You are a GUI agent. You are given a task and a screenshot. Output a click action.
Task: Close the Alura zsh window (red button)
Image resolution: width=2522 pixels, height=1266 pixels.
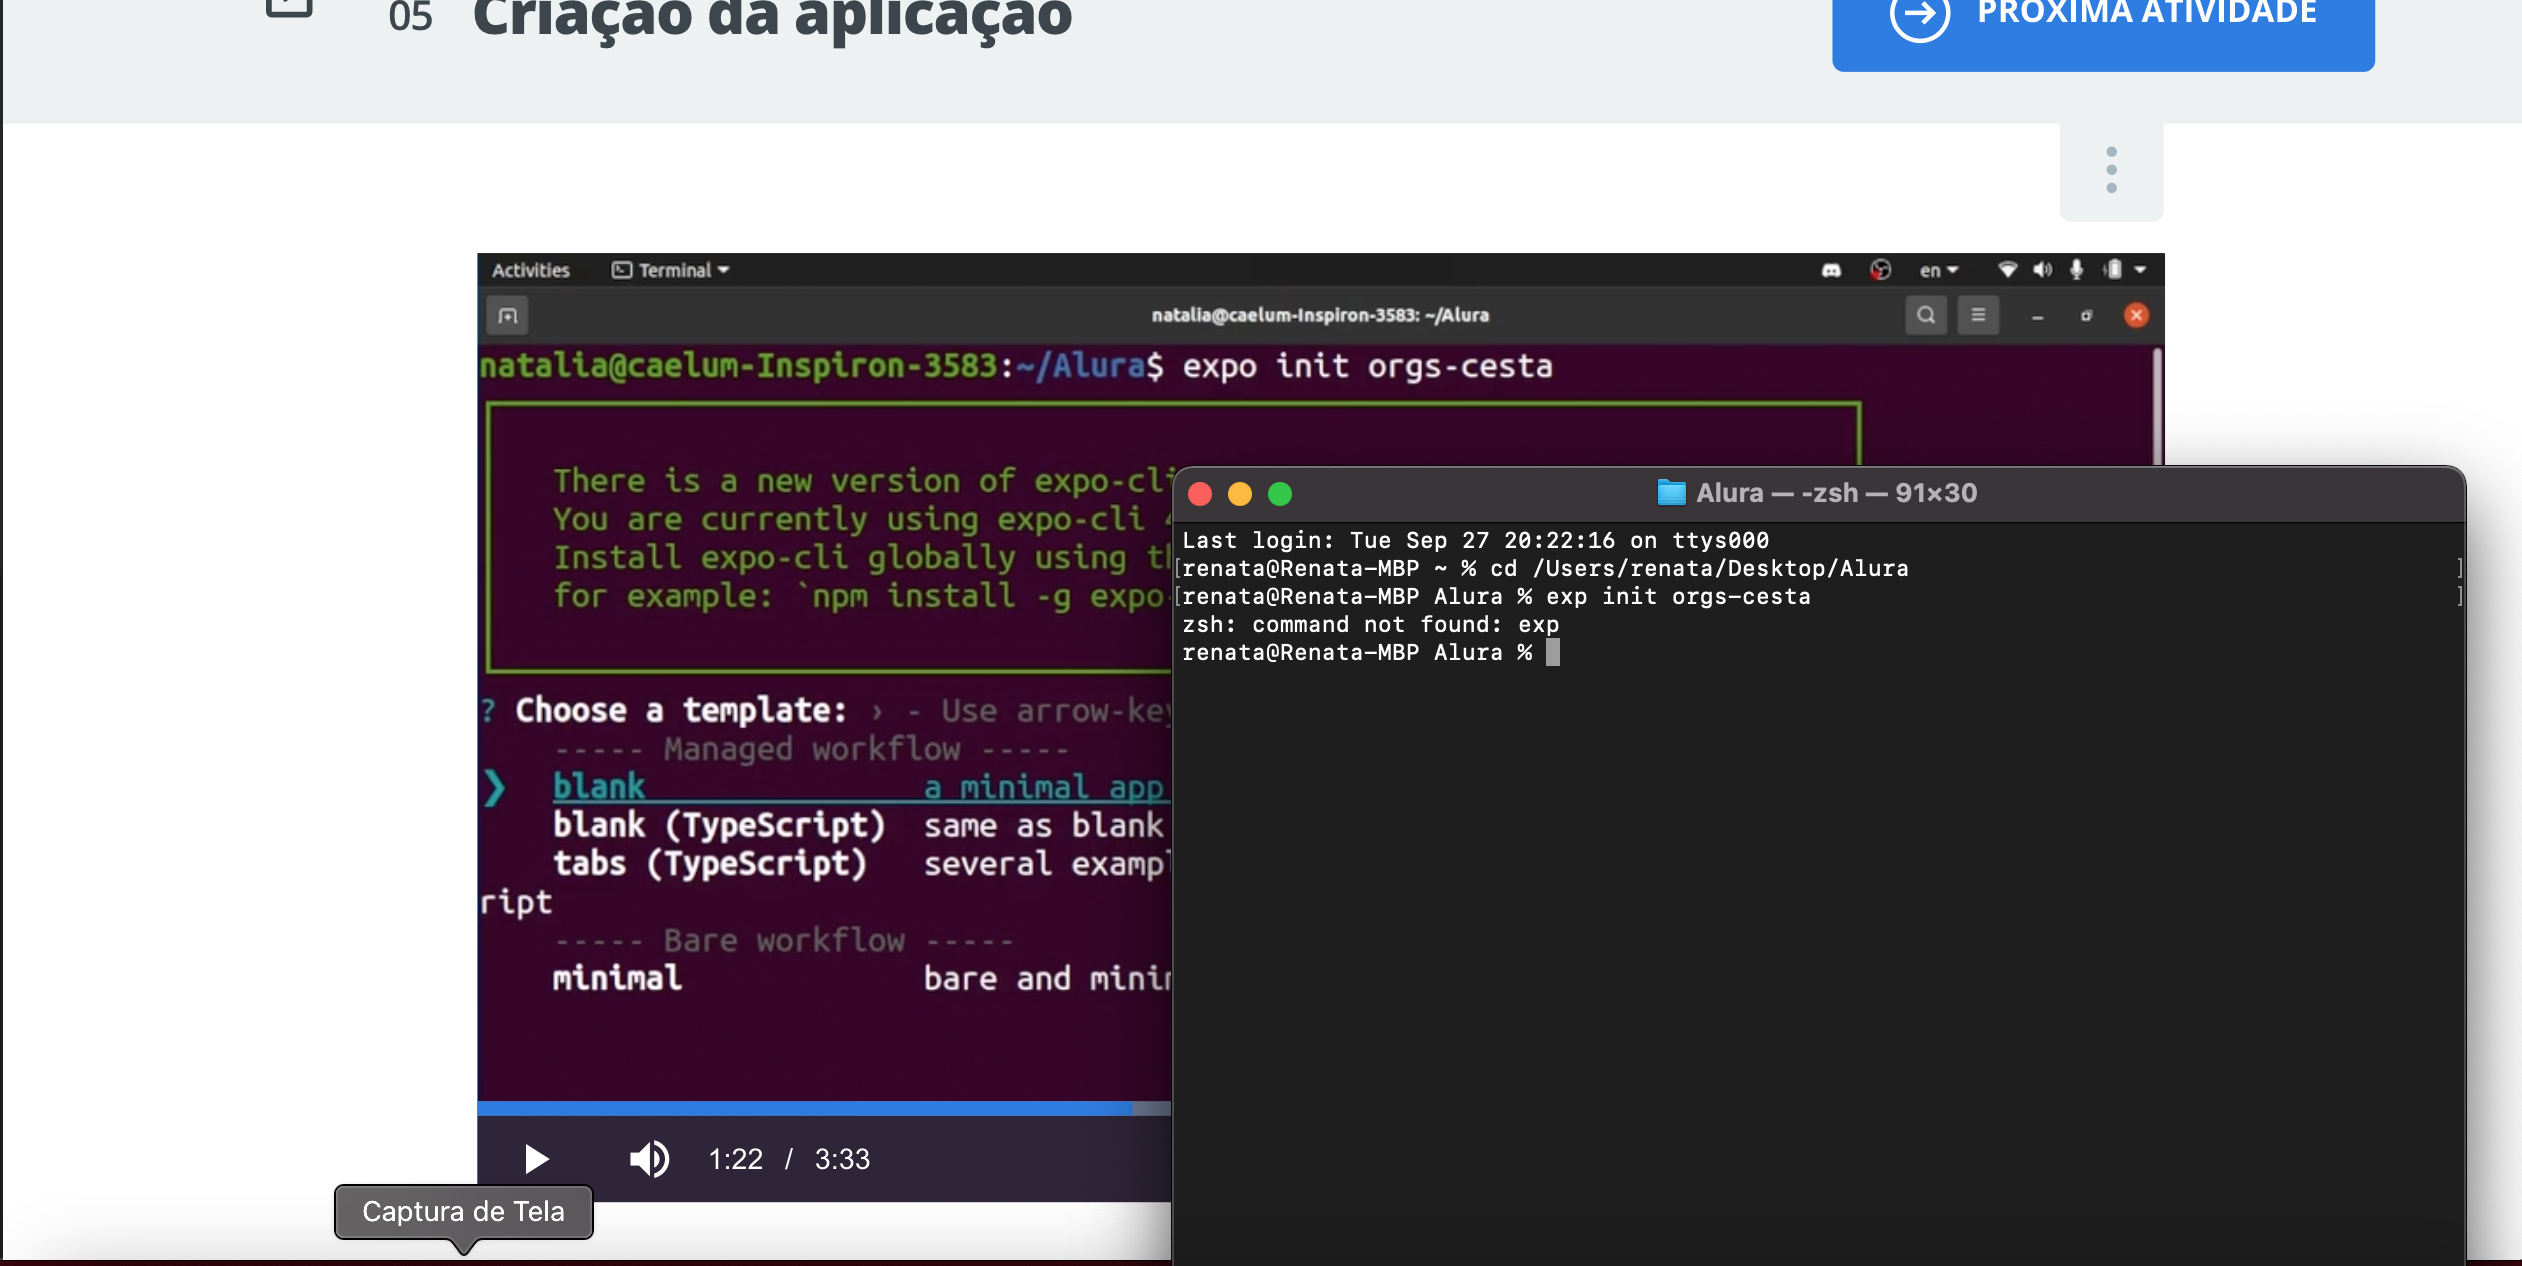pos(1200,494)
